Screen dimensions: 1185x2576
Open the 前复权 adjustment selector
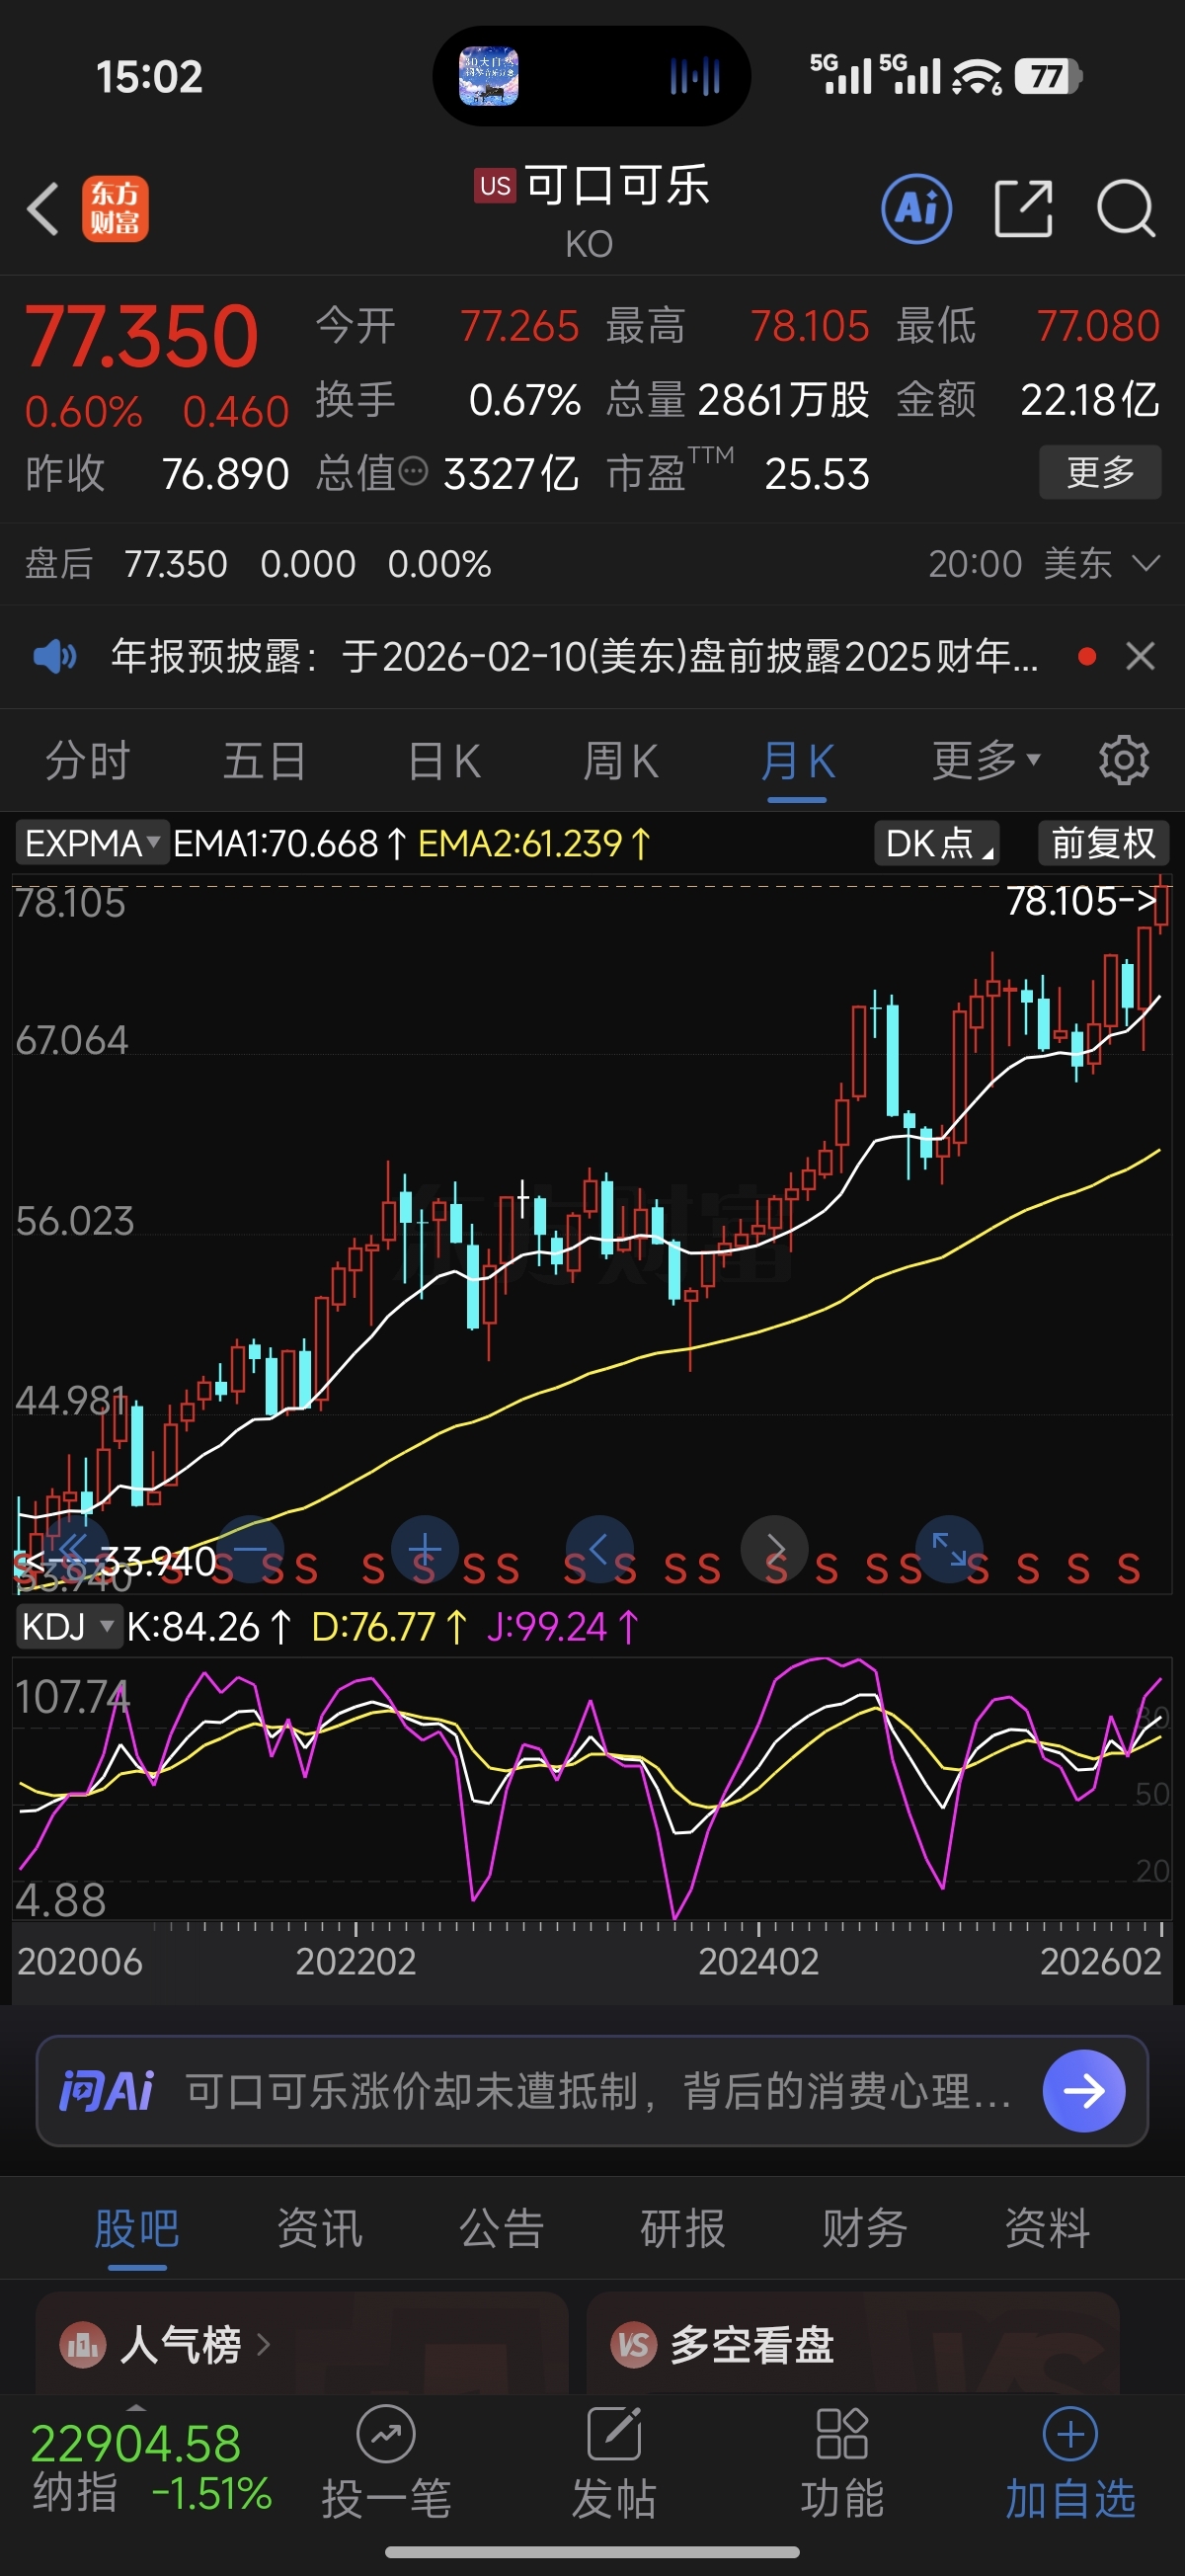[x=1103, y=843]
